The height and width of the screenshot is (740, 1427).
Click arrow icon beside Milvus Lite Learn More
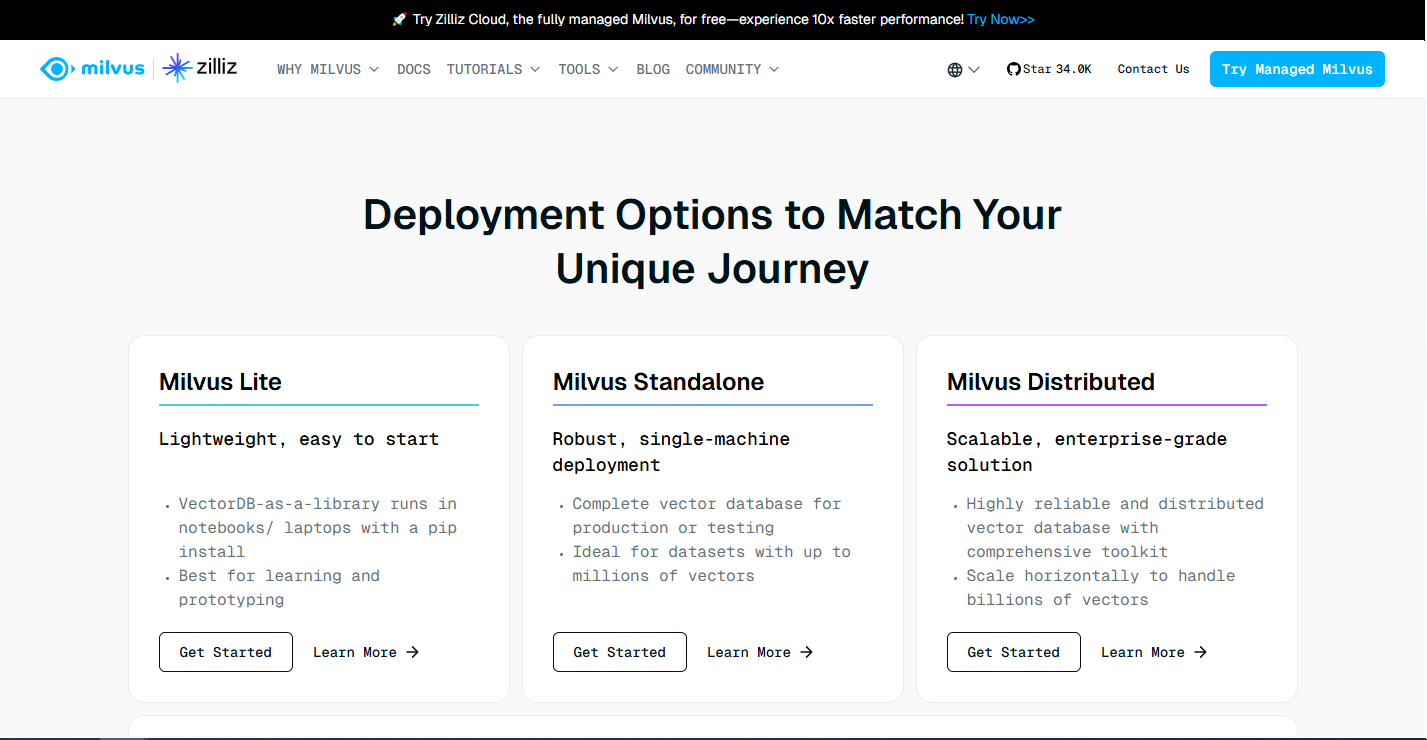(412, 652)
